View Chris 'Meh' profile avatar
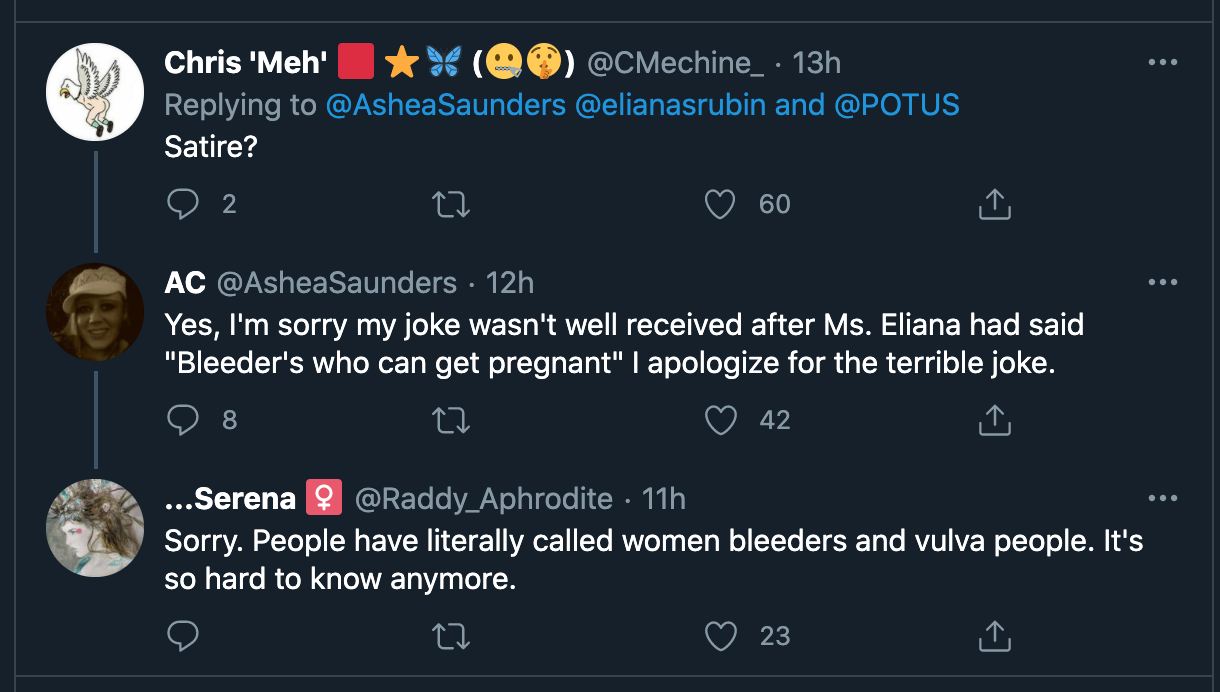 pos(96,92)
